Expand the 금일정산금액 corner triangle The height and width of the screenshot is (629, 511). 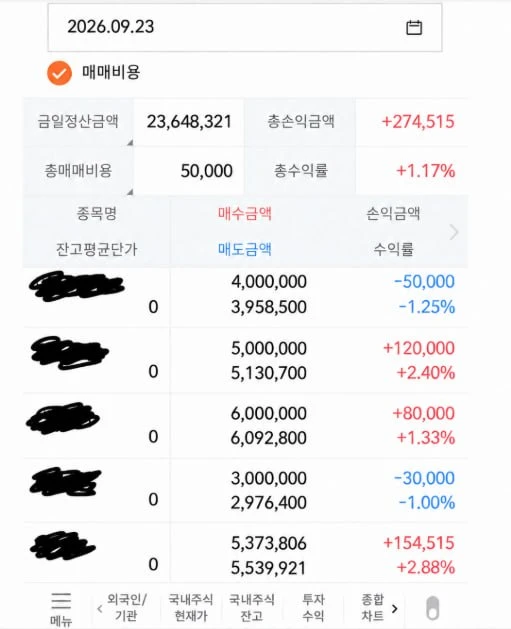pos(130,143)
